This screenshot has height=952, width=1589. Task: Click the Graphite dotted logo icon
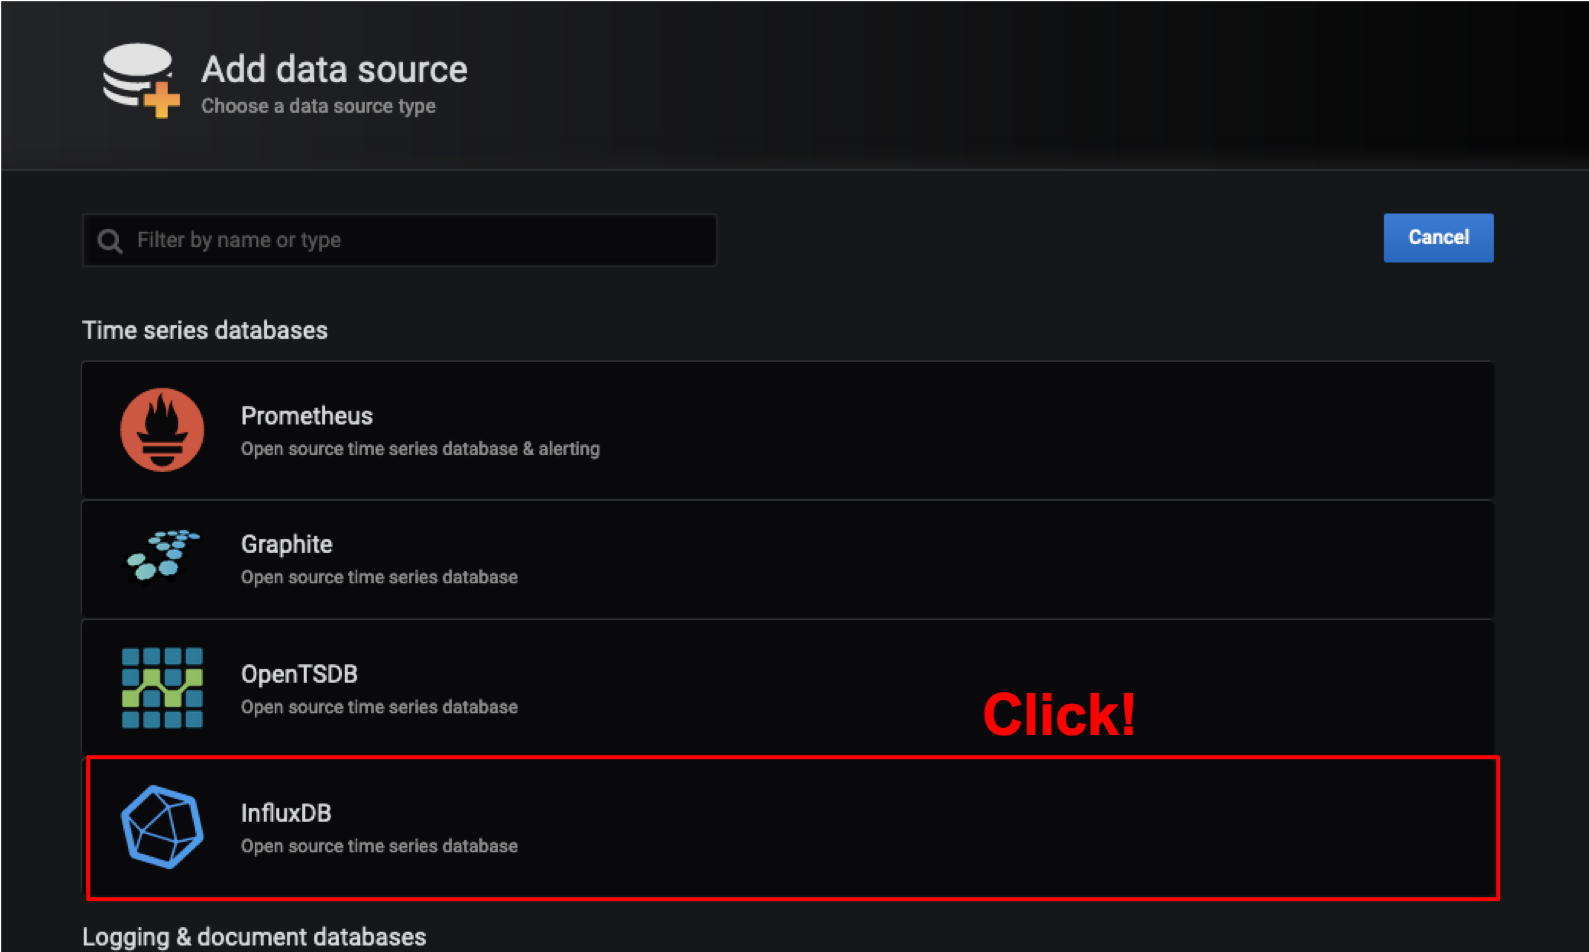click(162, 555)
